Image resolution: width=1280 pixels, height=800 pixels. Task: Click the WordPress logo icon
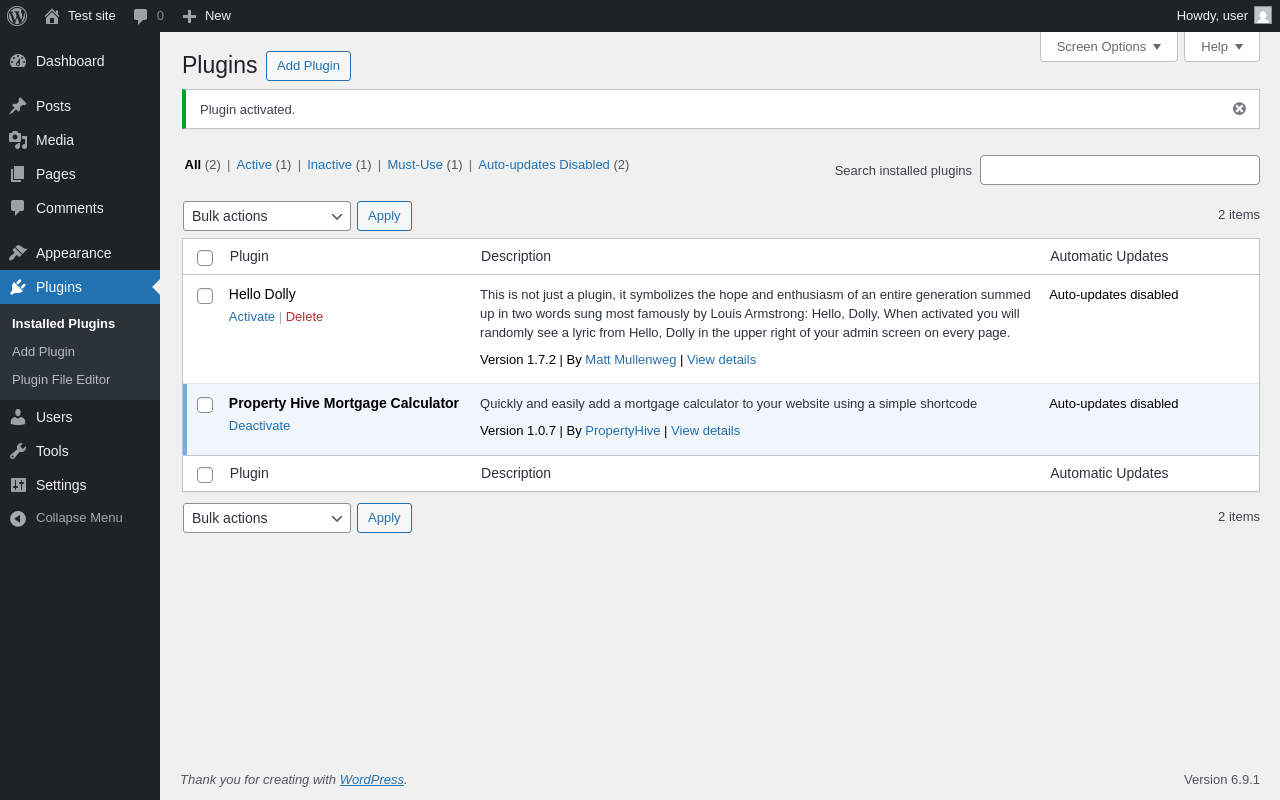coord(17,16)
